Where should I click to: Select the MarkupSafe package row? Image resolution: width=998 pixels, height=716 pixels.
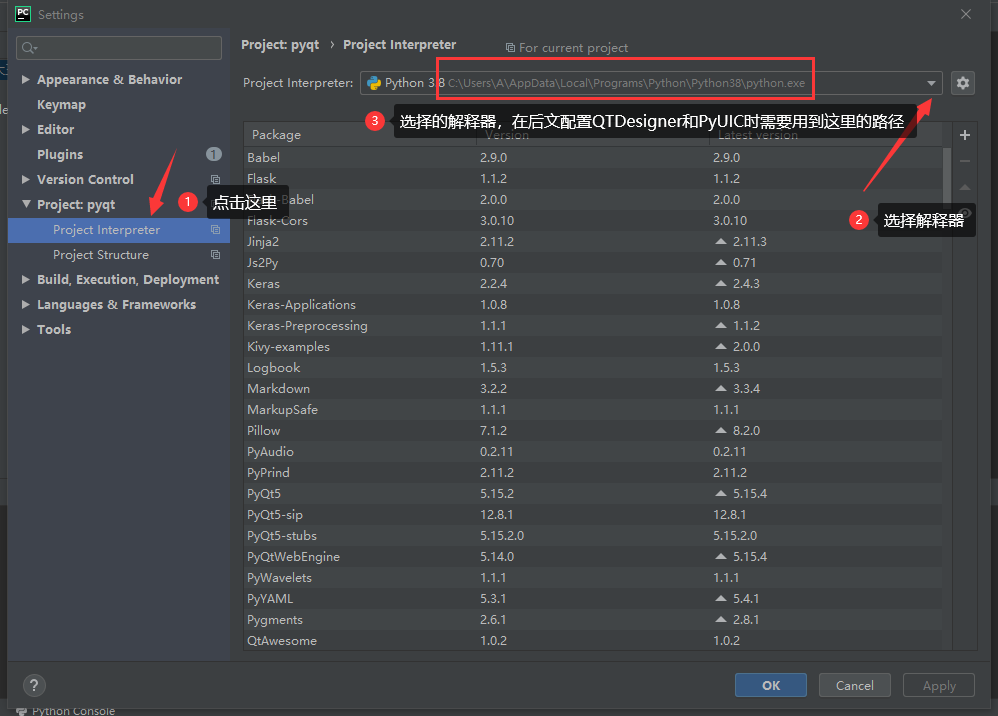point(593,409)
